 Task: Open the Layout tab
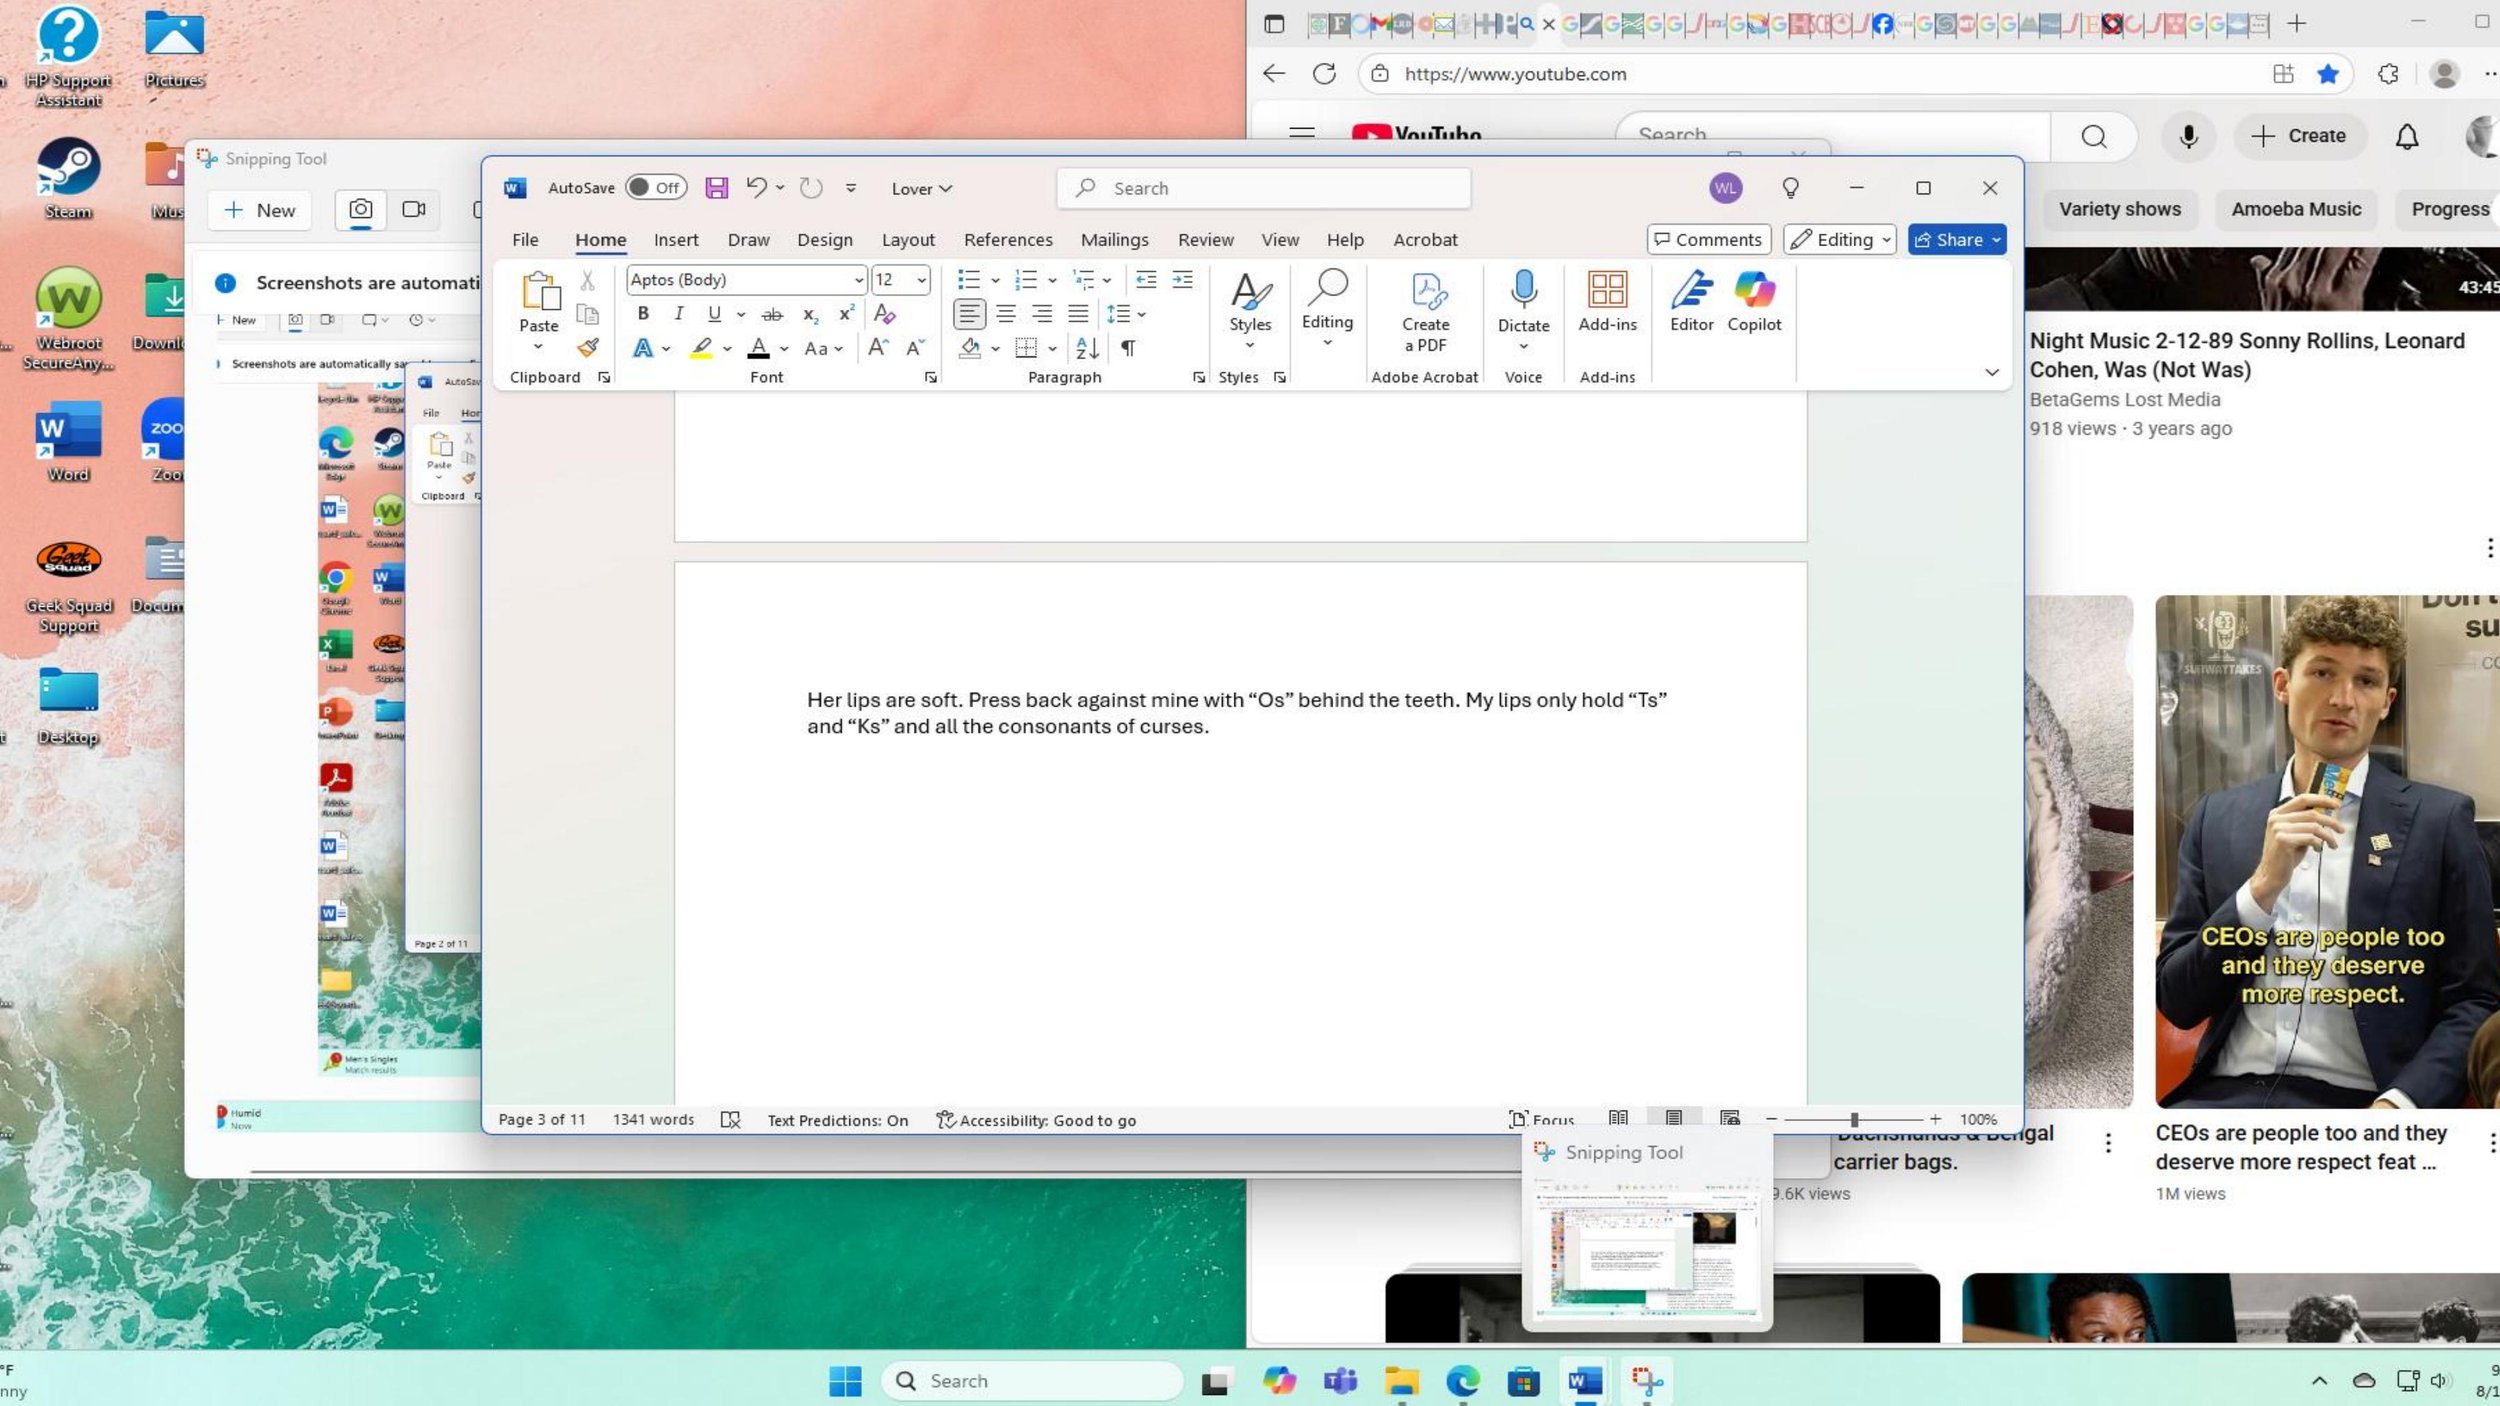pos(908,240)
